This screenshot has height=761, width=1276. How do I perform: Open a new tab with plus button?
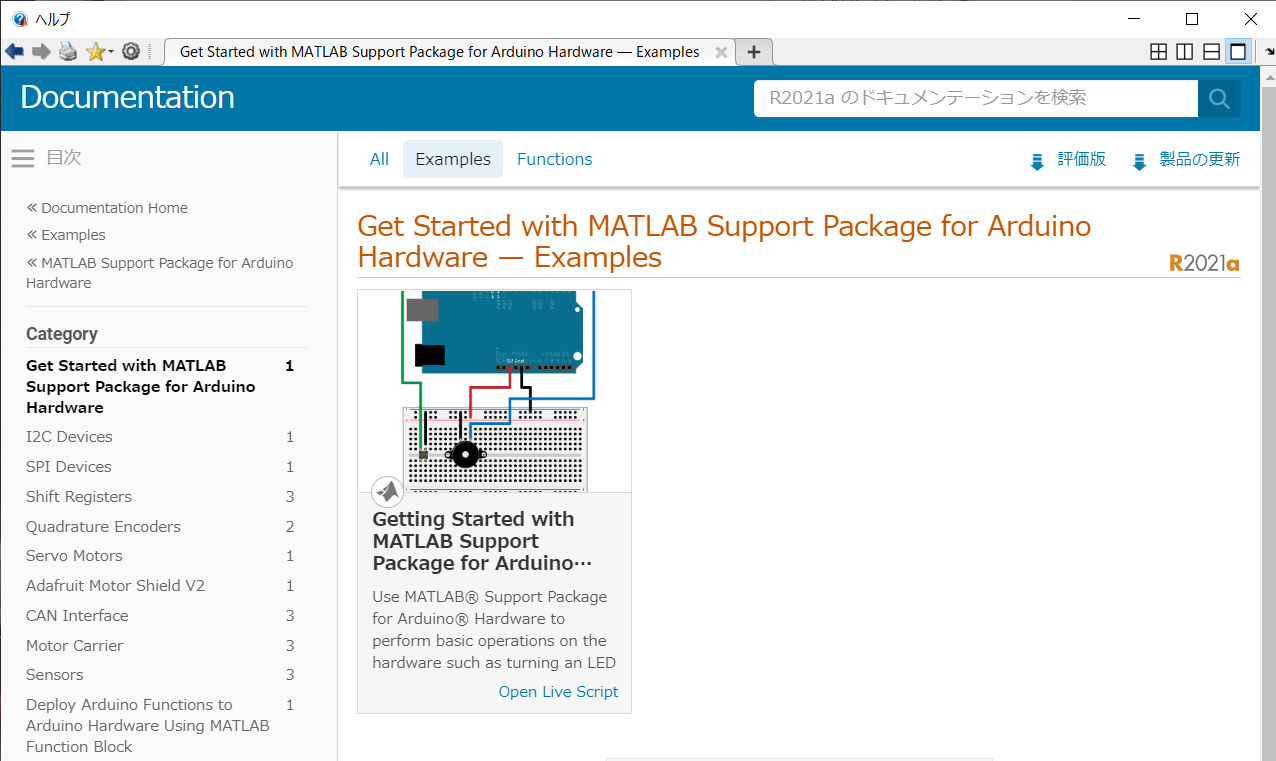754,52
